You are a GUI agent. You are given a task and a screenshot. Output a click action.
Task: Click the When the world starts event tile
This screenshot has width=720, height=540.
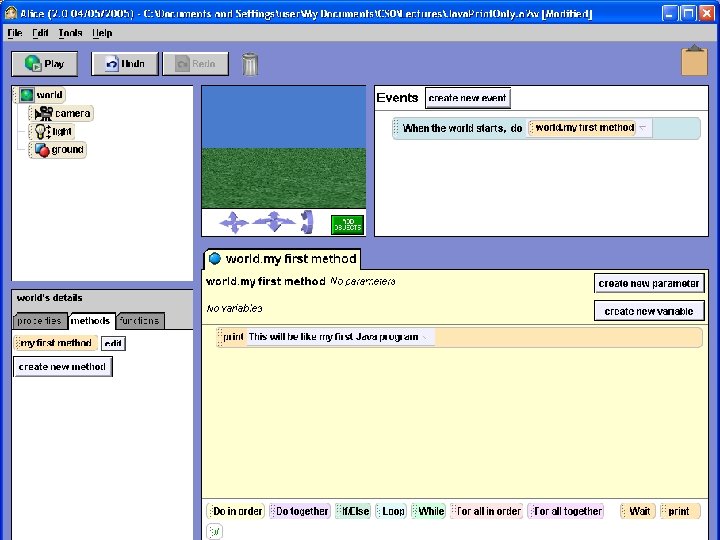pos(546,128)
